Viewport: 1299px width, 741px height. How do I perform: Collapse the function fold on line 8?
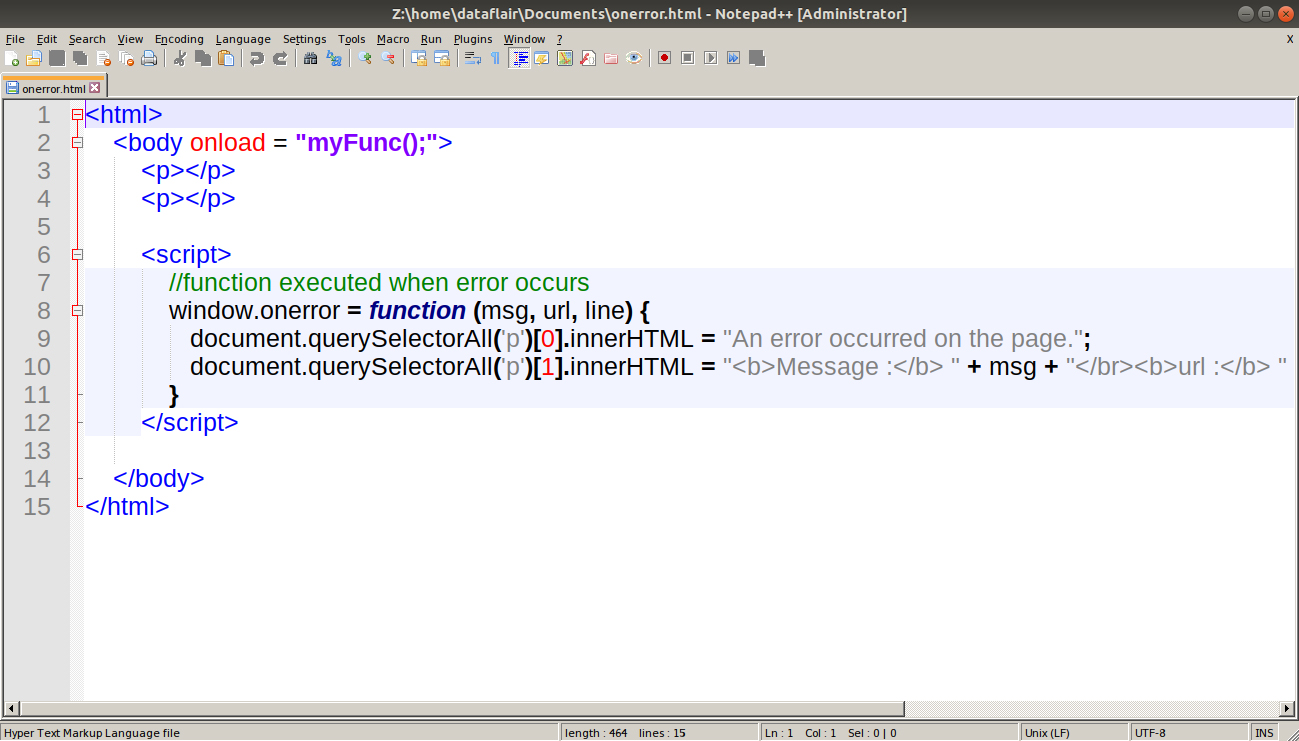pyautogui.click(x=77, y=311)
